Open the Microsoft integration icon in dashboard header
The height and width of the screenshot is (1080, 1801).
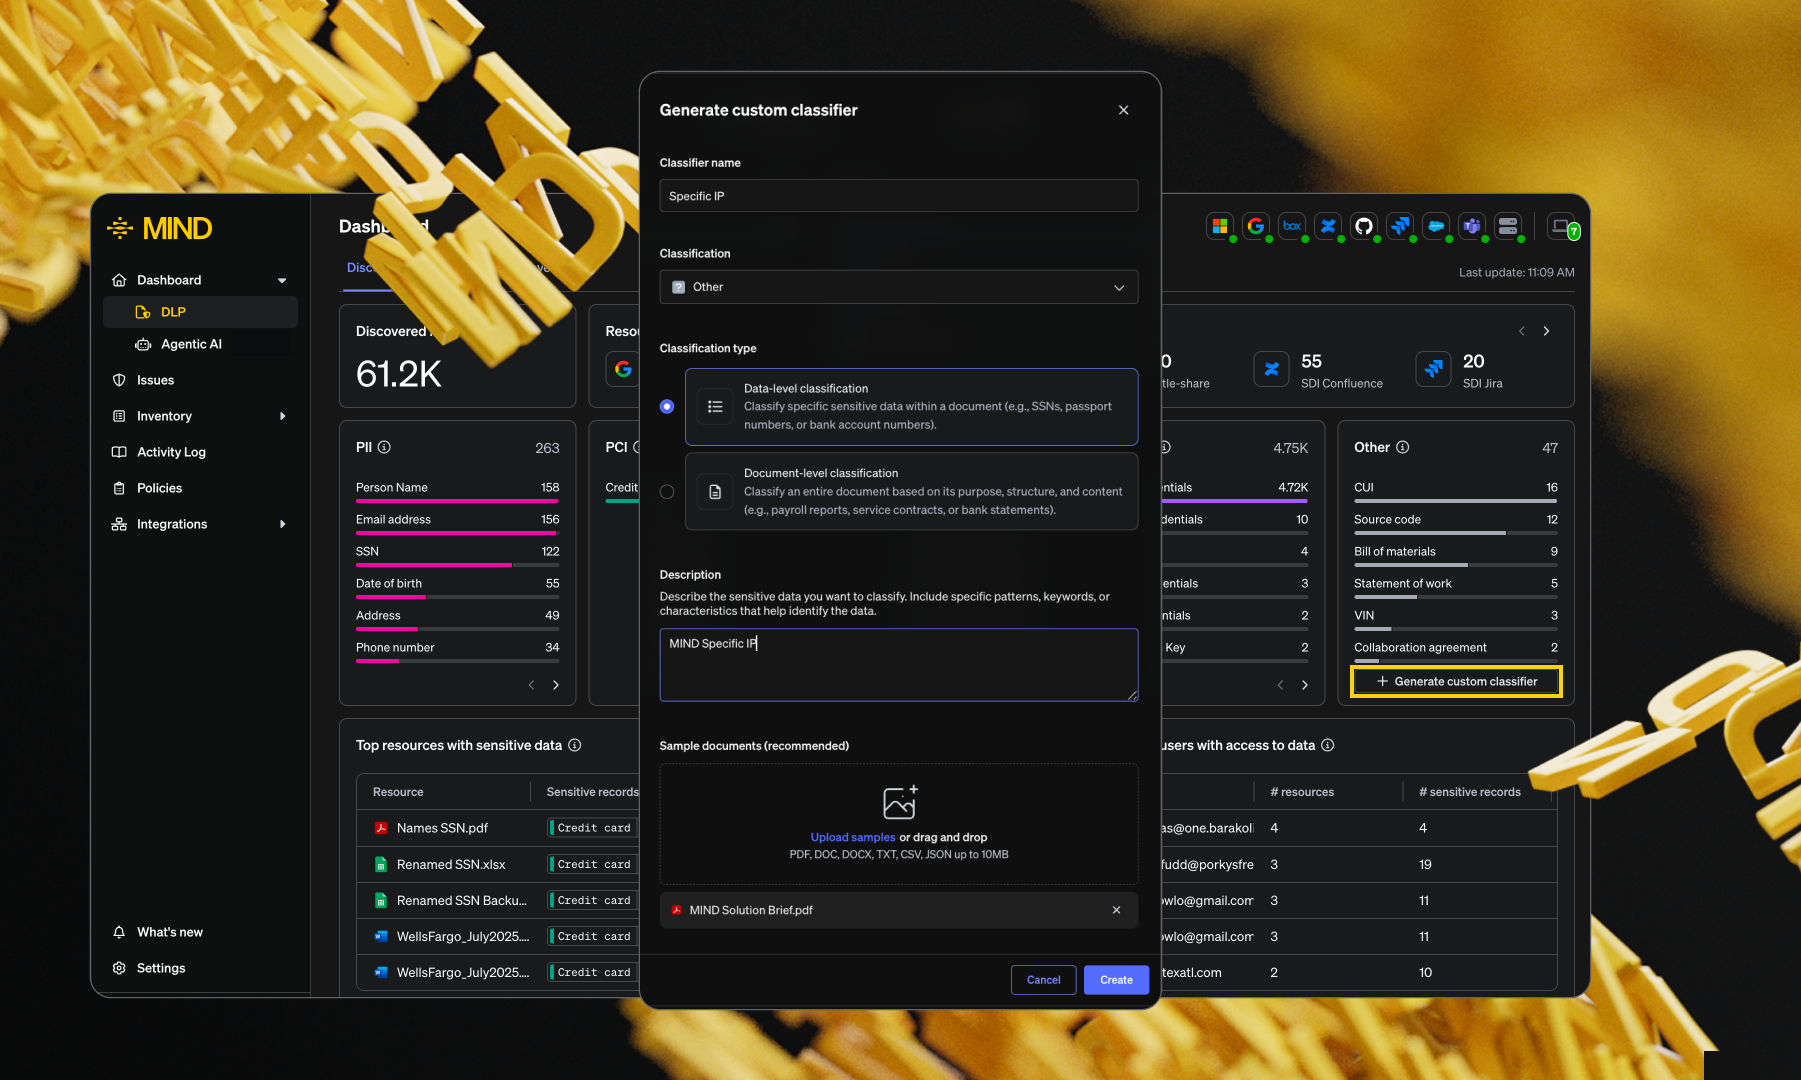[x=1220, y=226]
